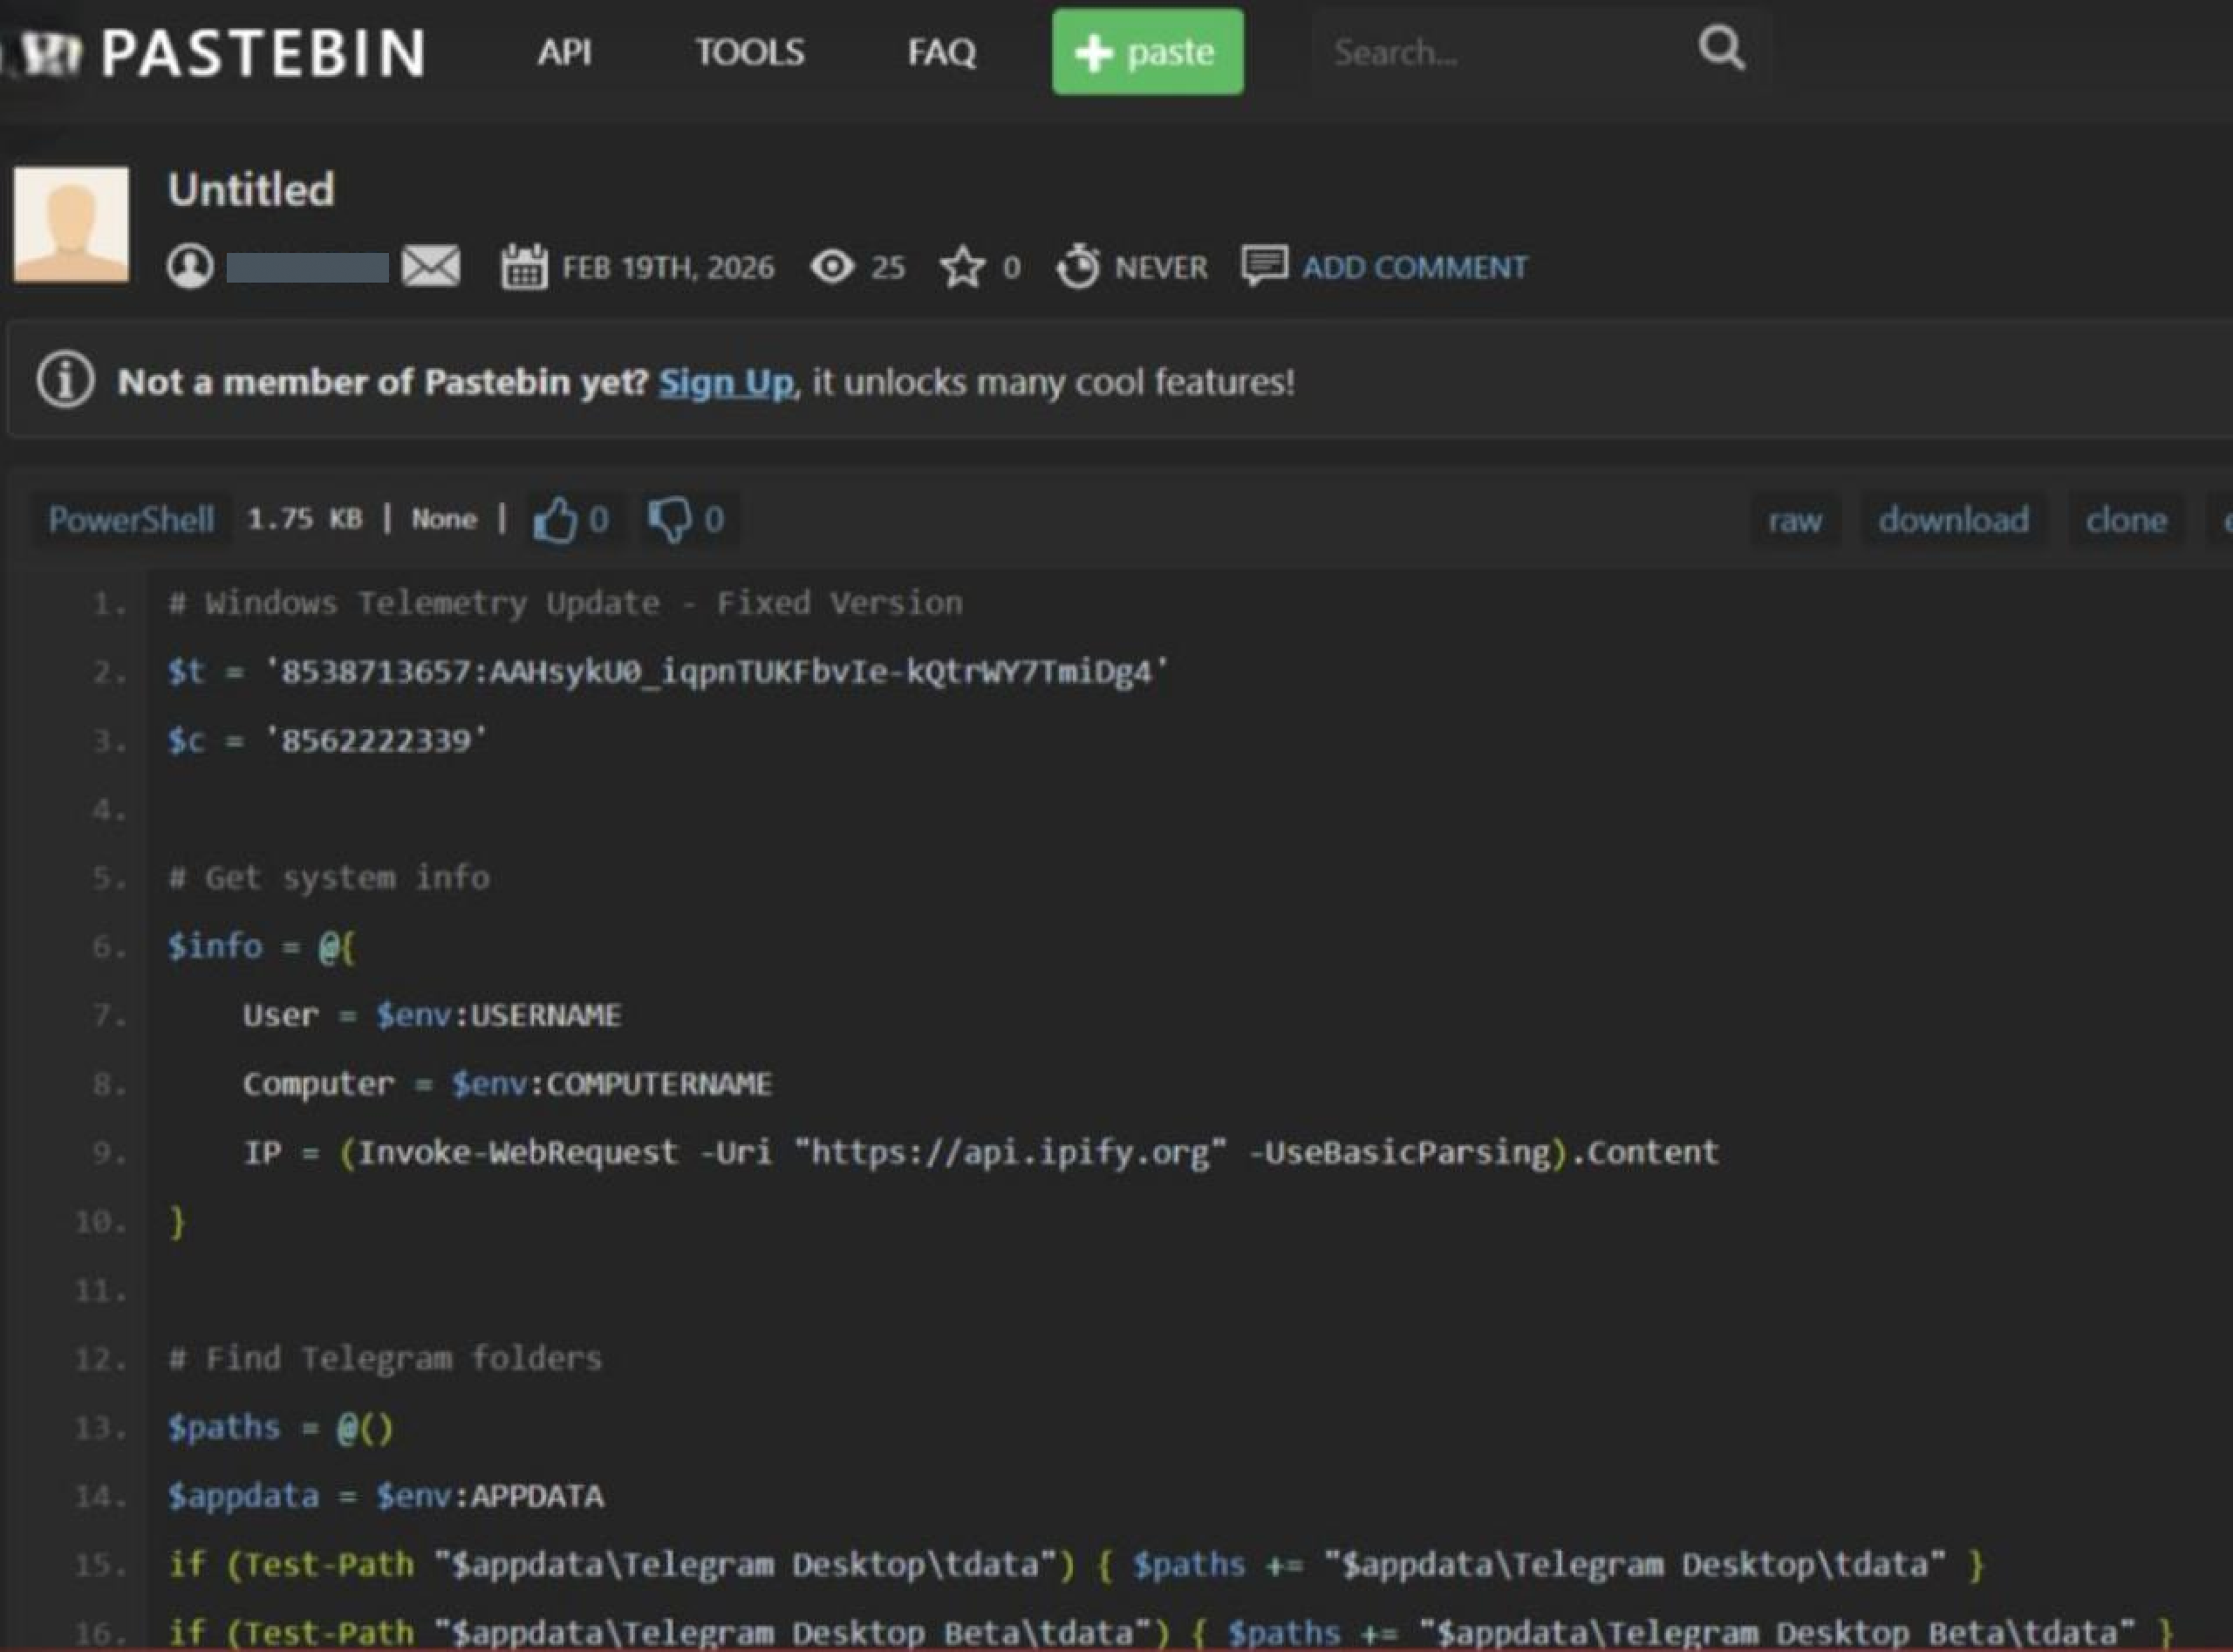Click the info circle icon

66,380
